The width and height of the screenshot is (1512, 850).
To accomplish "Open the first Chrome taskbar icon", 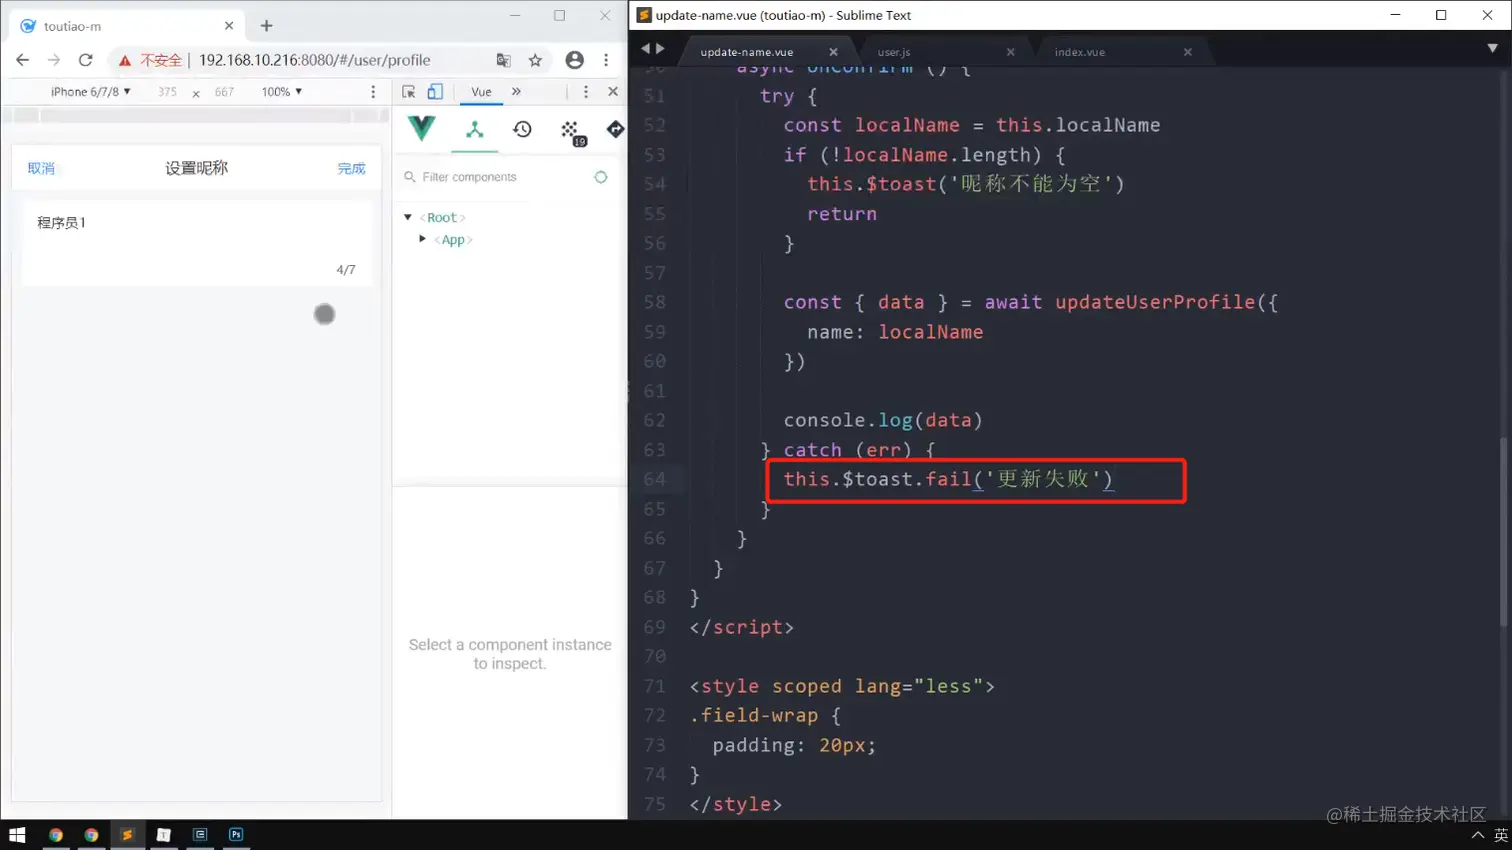I will click(56, 835).
